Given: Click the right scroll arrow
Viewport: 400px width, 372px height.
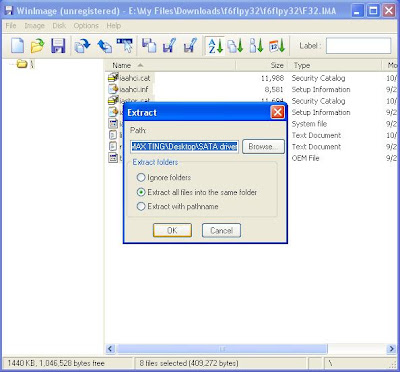Looking at the screenshot, I should 391,349.
